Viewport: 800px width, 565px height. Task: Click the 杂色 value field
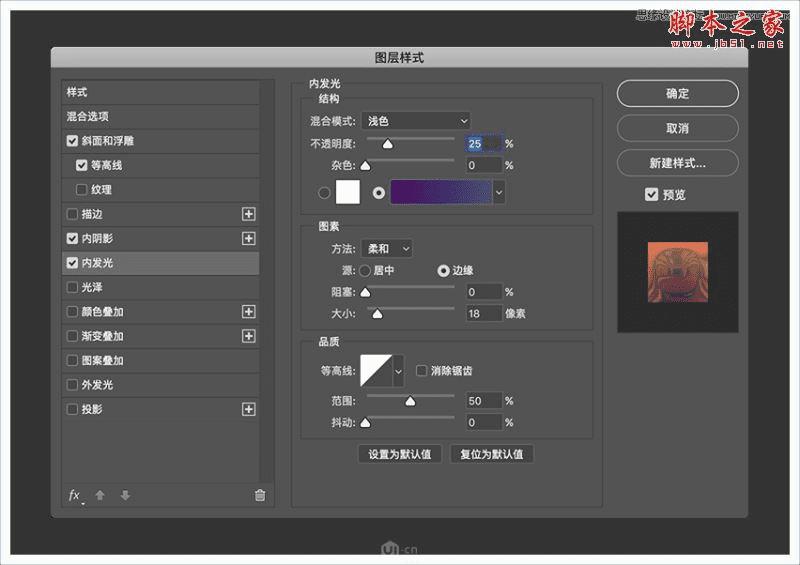[484, 165]
